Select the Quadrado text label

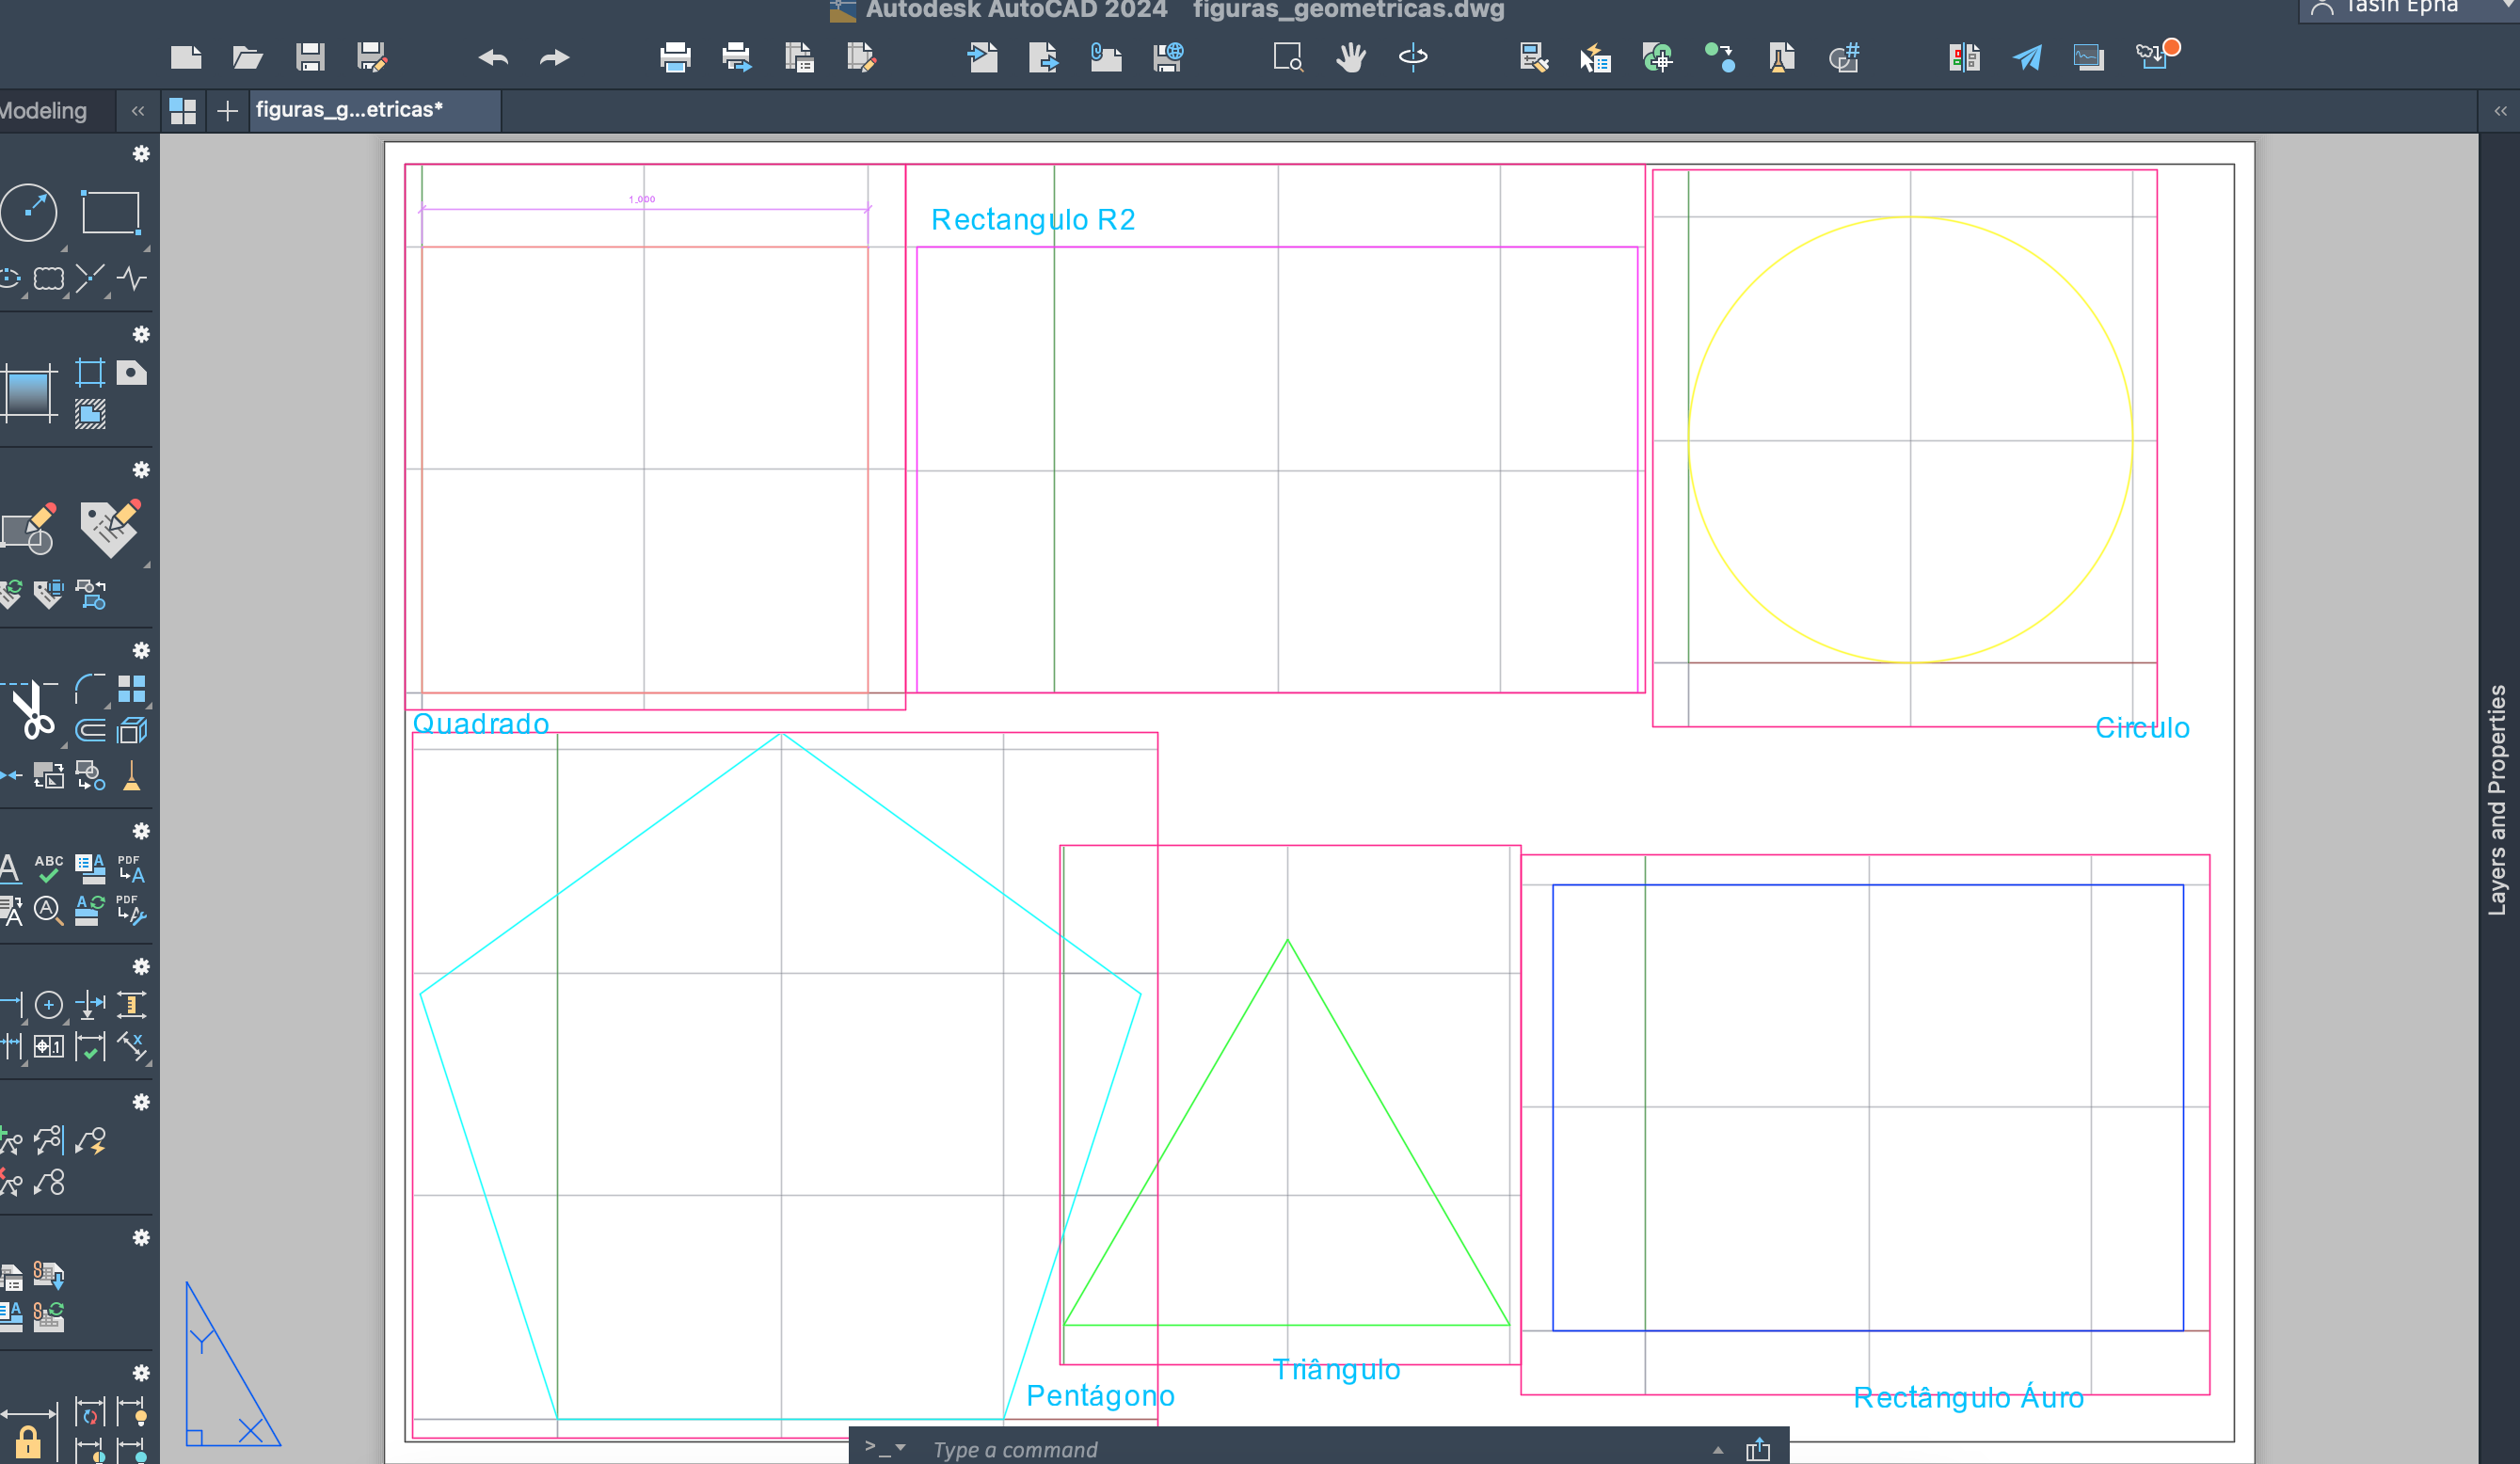point(481,723)
